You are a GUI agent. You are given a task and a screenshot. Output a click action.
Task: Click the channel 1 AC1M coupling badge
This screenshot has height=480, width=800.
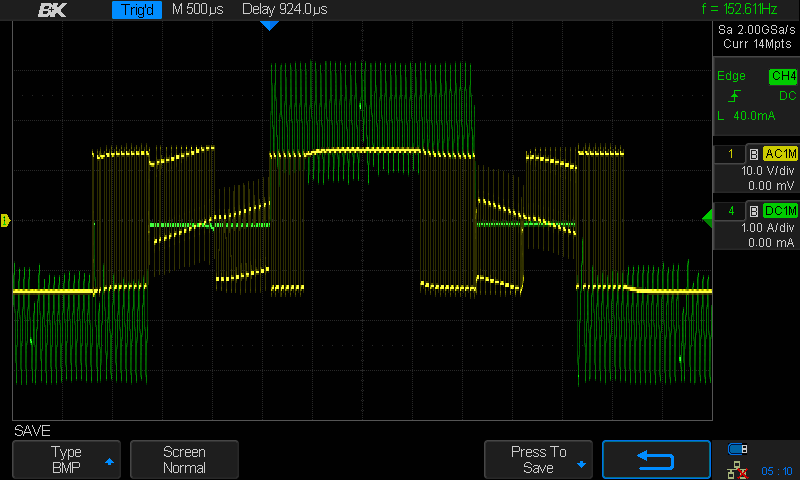coord(780,154)
